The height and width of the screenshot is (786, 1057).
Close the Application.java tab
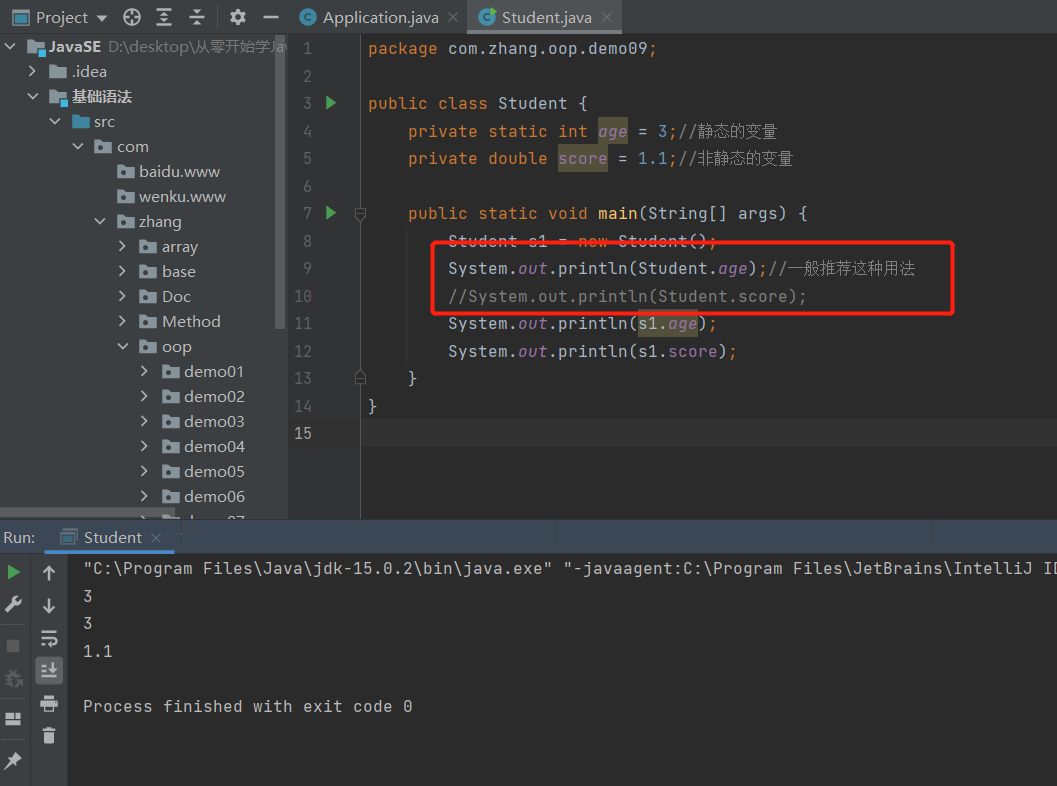coord(453,17)
